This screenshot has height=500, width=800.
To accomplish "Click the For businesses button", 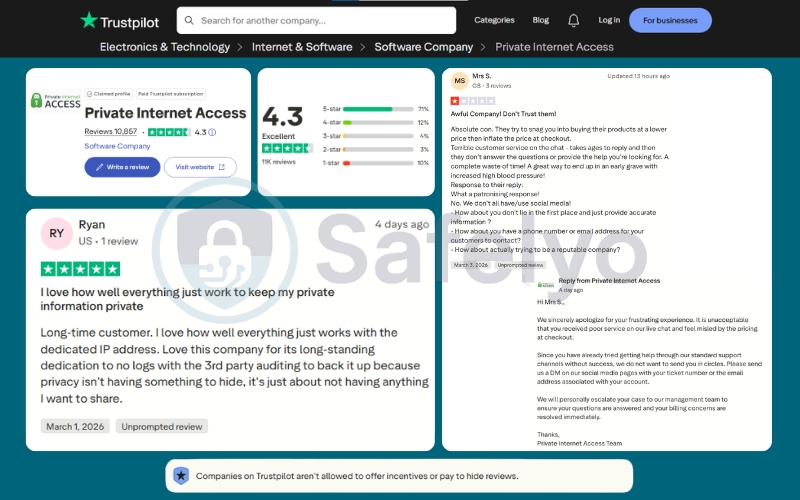I will click(670, 20).
